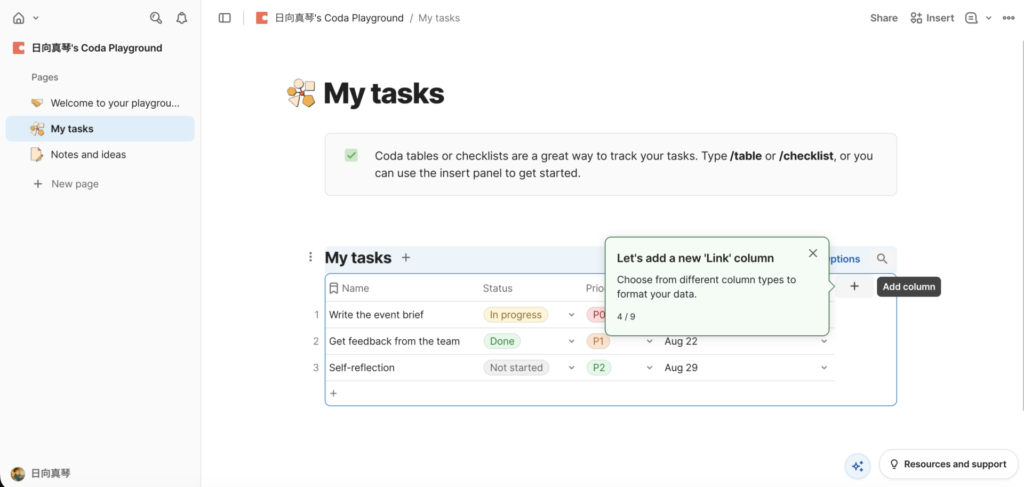
Task: Open the Aug 29 date dropdown
Action: coord(825,368)
